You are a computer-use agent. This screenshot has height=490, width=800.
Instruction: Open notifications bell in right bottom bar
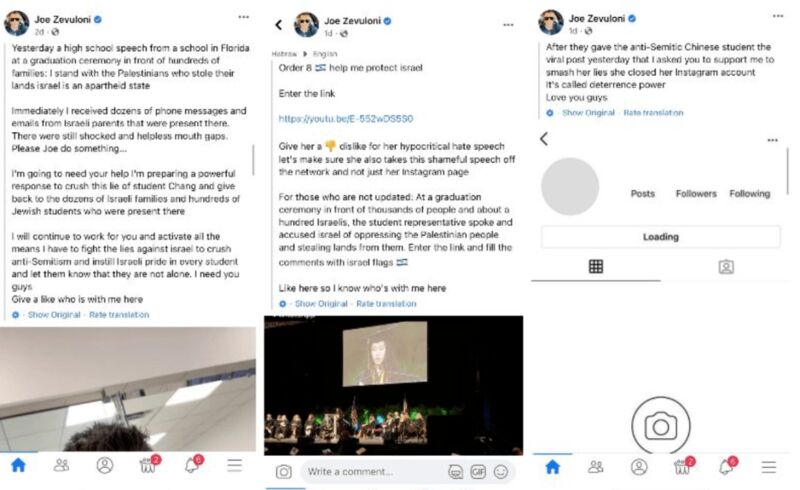coord(728,466)
